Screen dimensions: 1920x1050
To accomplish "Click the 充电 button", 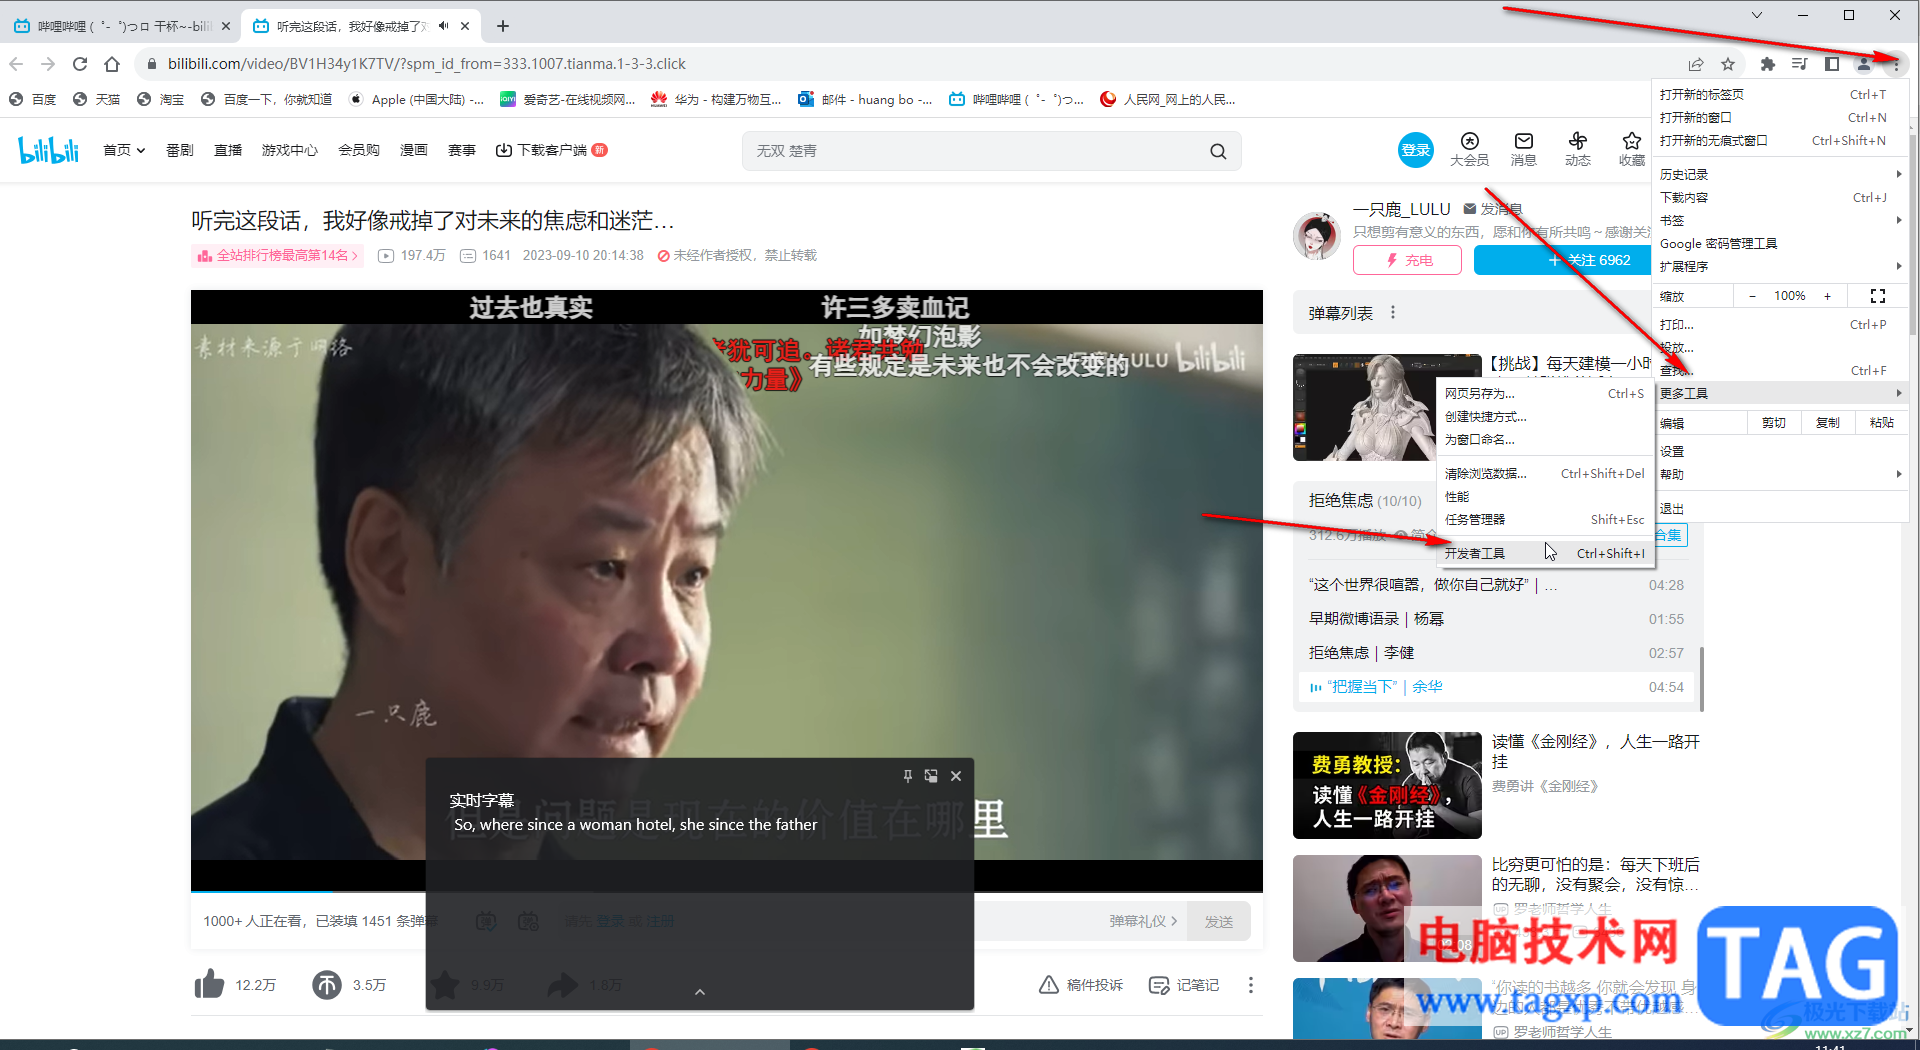I will click(x=1407, y=260).
